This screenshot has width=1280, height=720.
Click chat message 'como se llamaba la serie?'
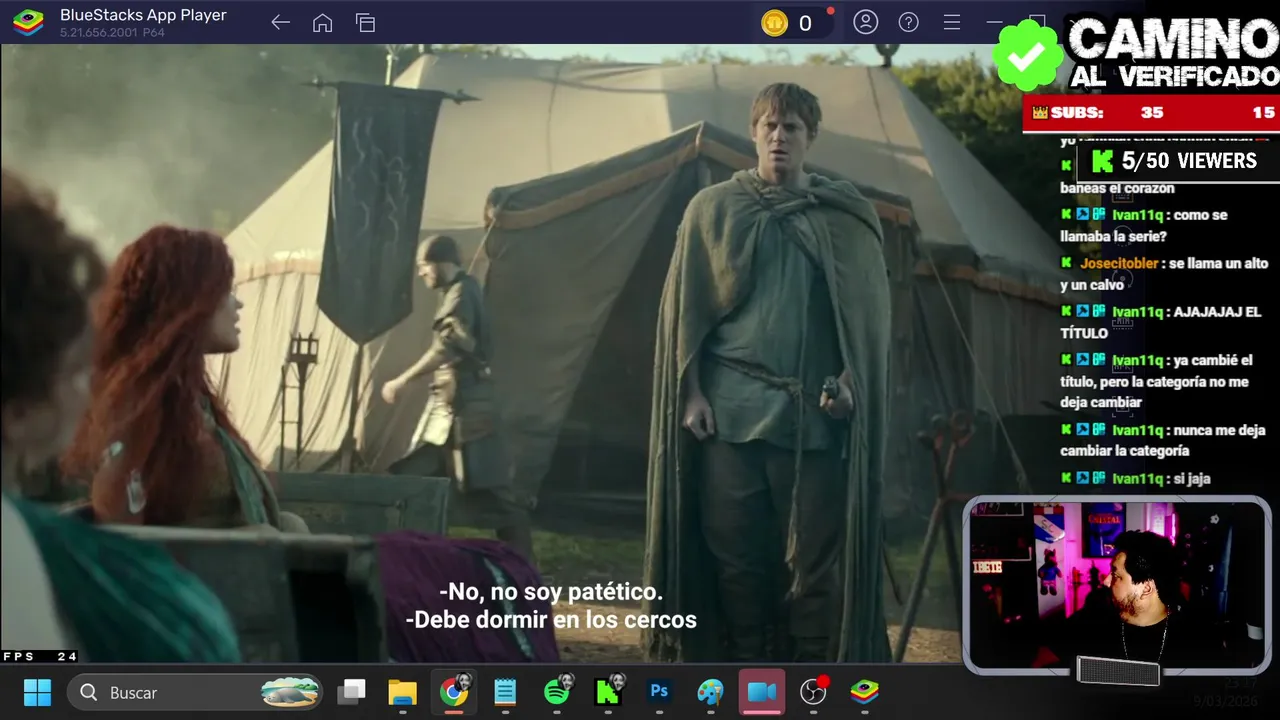click(x=1144, y=226)
